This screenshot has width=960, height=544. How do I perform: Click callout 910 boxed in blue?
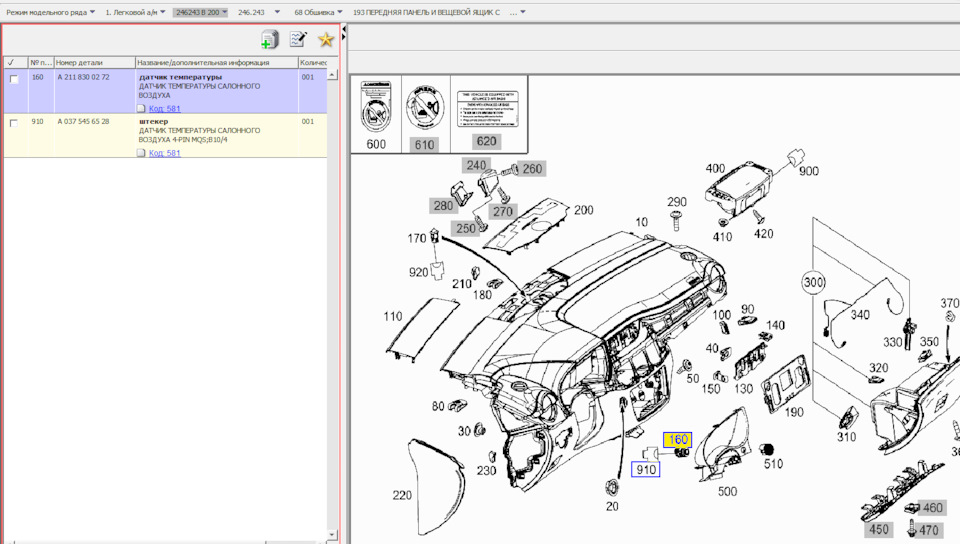(x=645, y=469)
